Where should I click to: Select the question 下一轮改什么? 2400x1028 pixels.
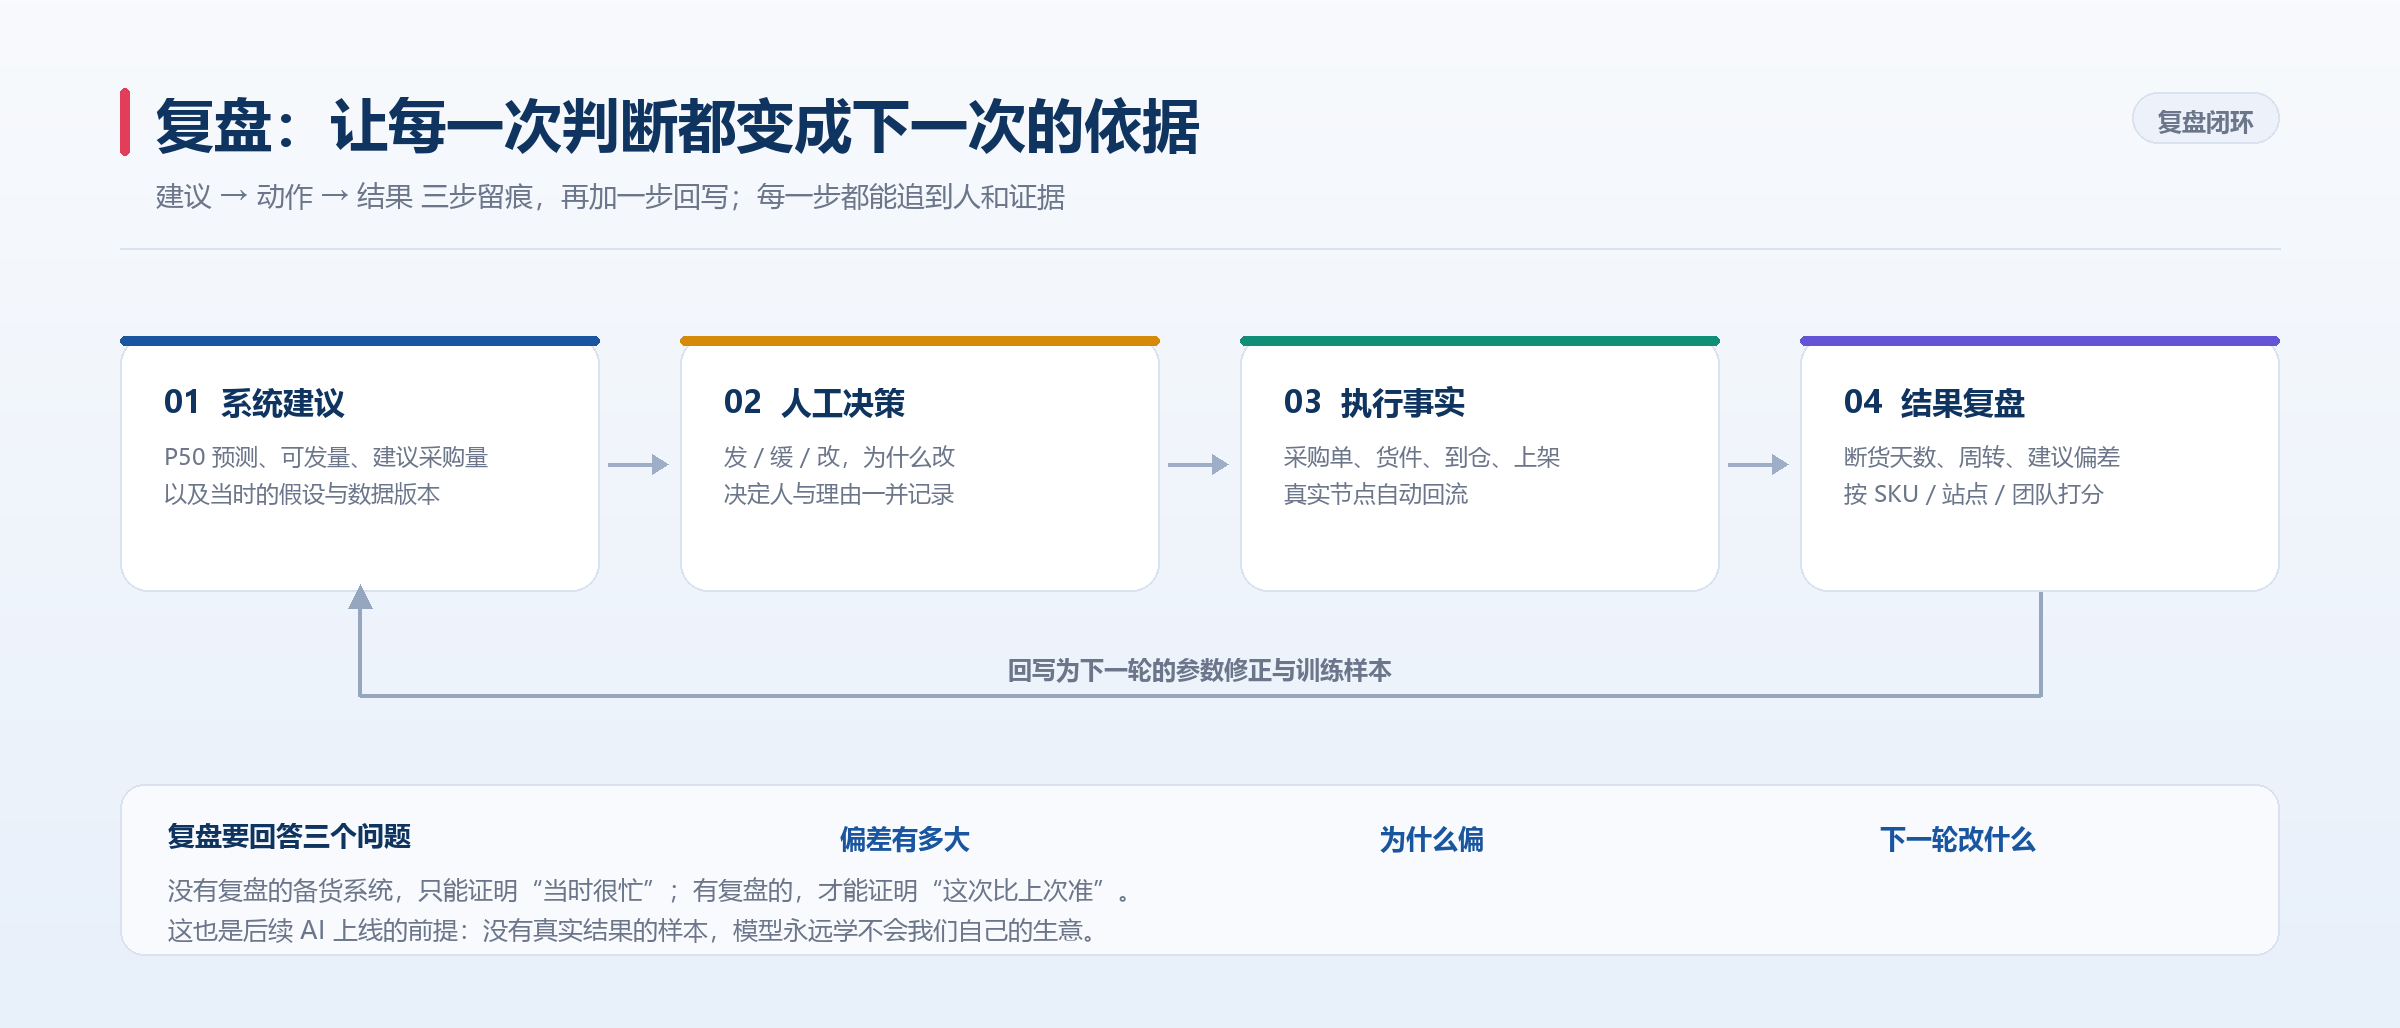(x=1957, y=839)
